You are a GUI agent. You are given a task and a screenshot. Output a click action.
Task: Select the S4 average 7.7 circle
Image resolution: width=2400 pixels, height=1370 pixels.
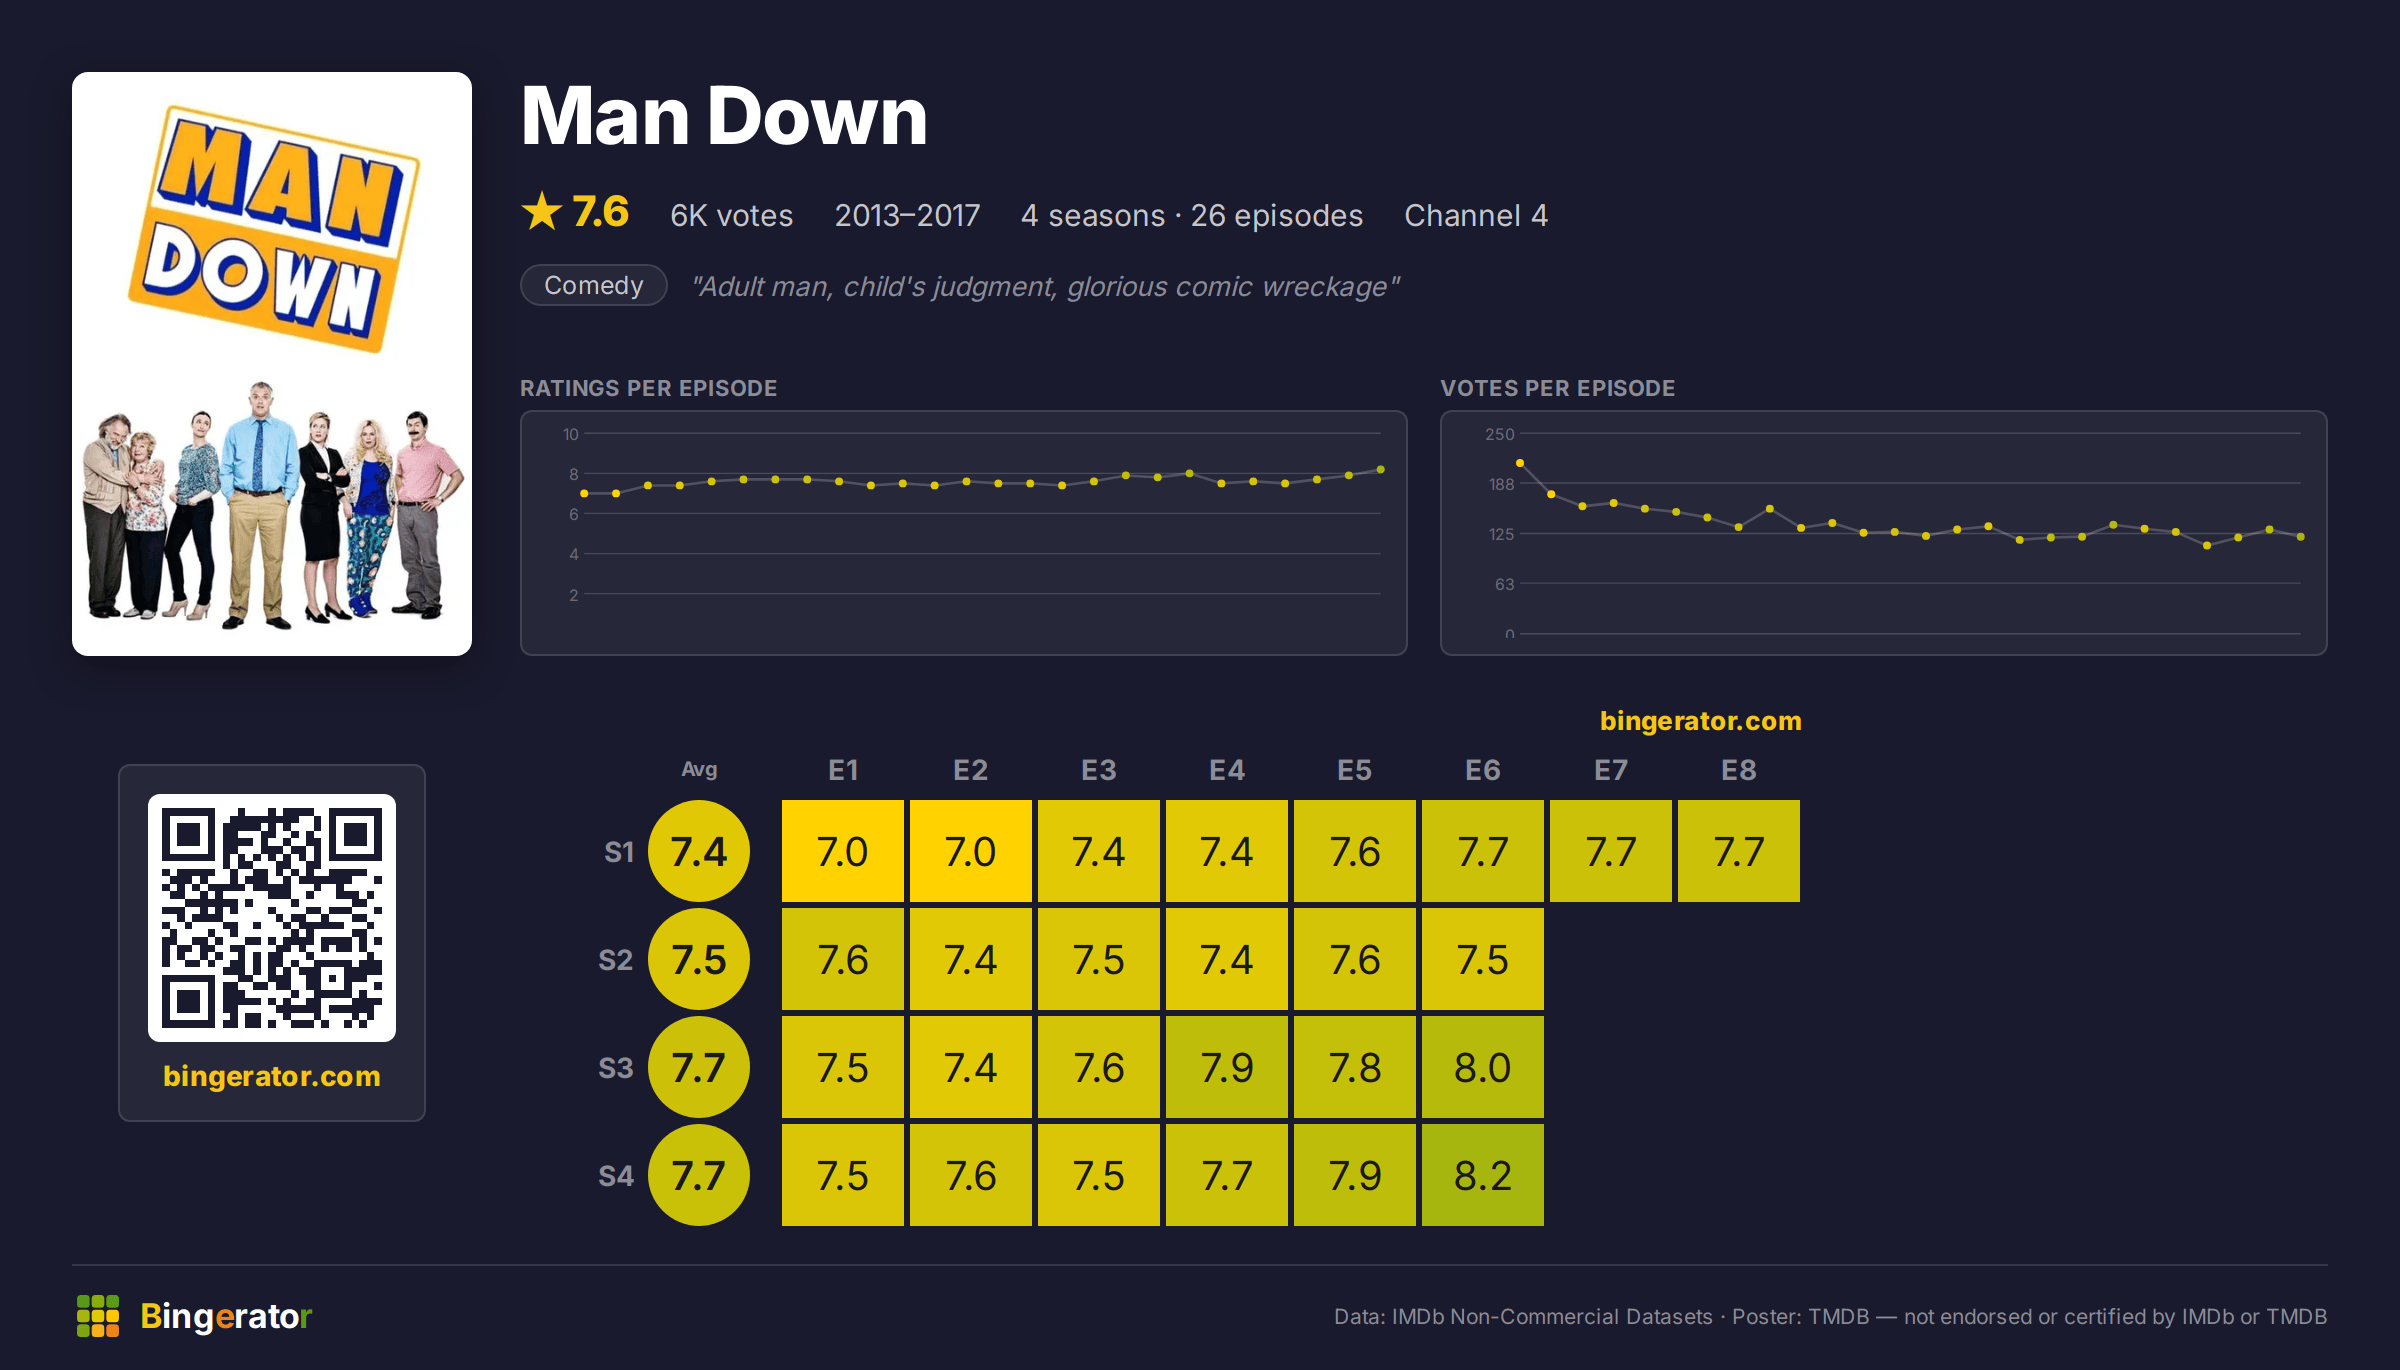[x=699, y=1175]
